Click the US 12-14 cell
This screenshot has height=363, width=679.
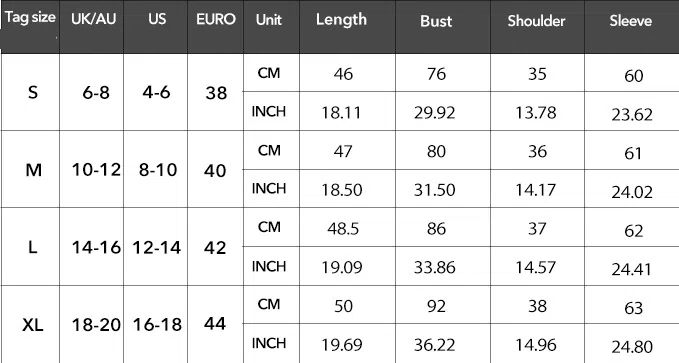pyautogui.click(x=156, y=247)
